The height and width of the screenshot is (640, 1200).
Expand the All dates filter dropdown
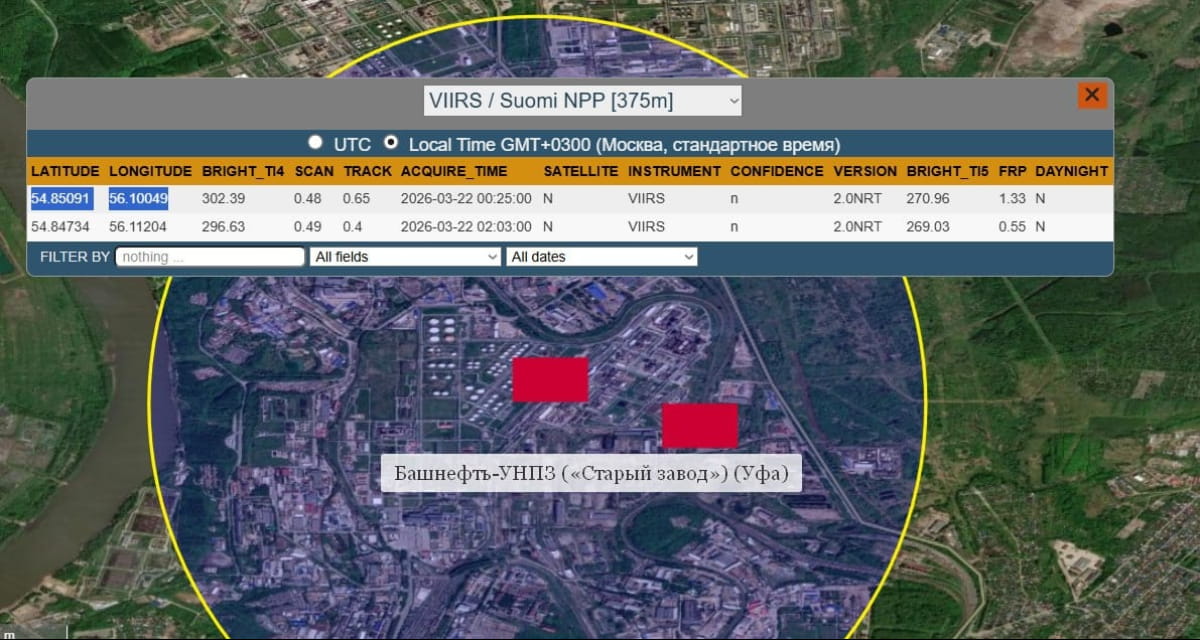coord(602,257)
